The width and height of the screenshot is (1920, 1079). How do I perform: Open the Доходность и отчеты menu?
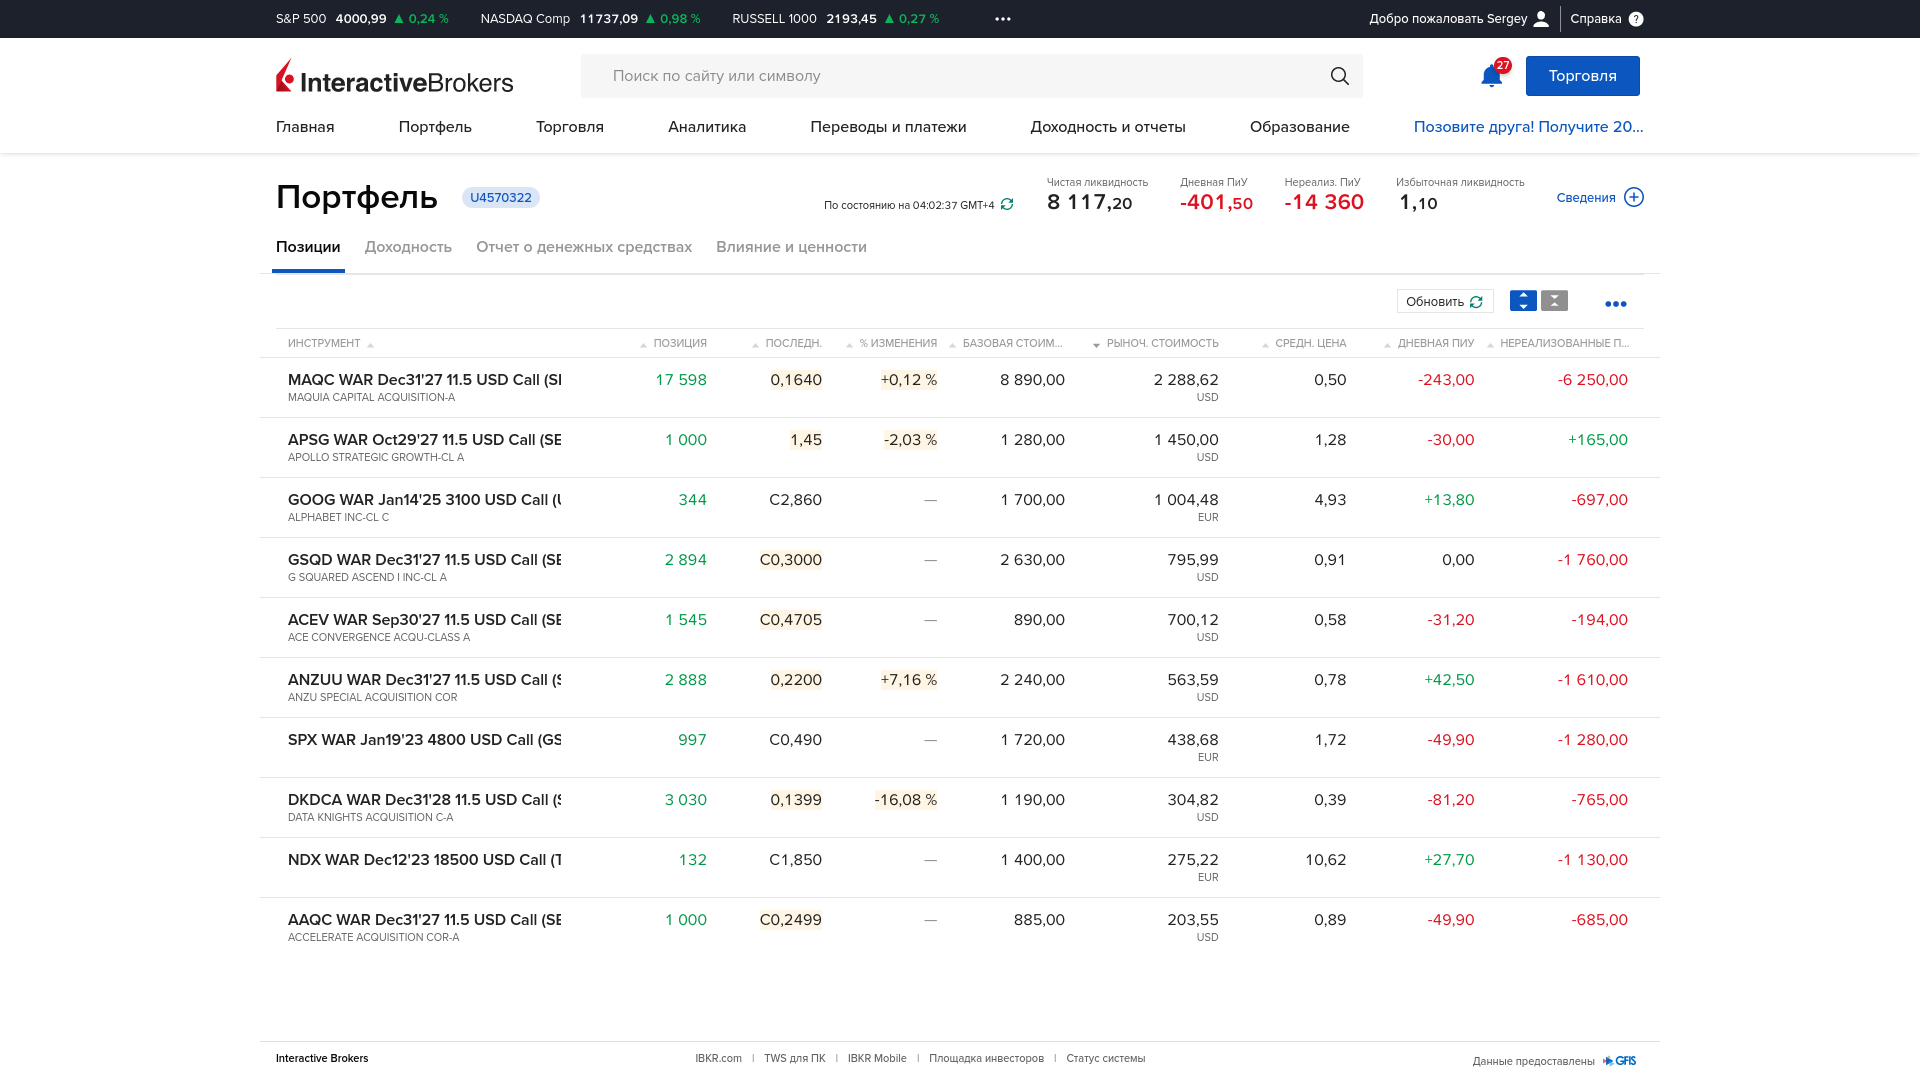tap(1108, 127)
